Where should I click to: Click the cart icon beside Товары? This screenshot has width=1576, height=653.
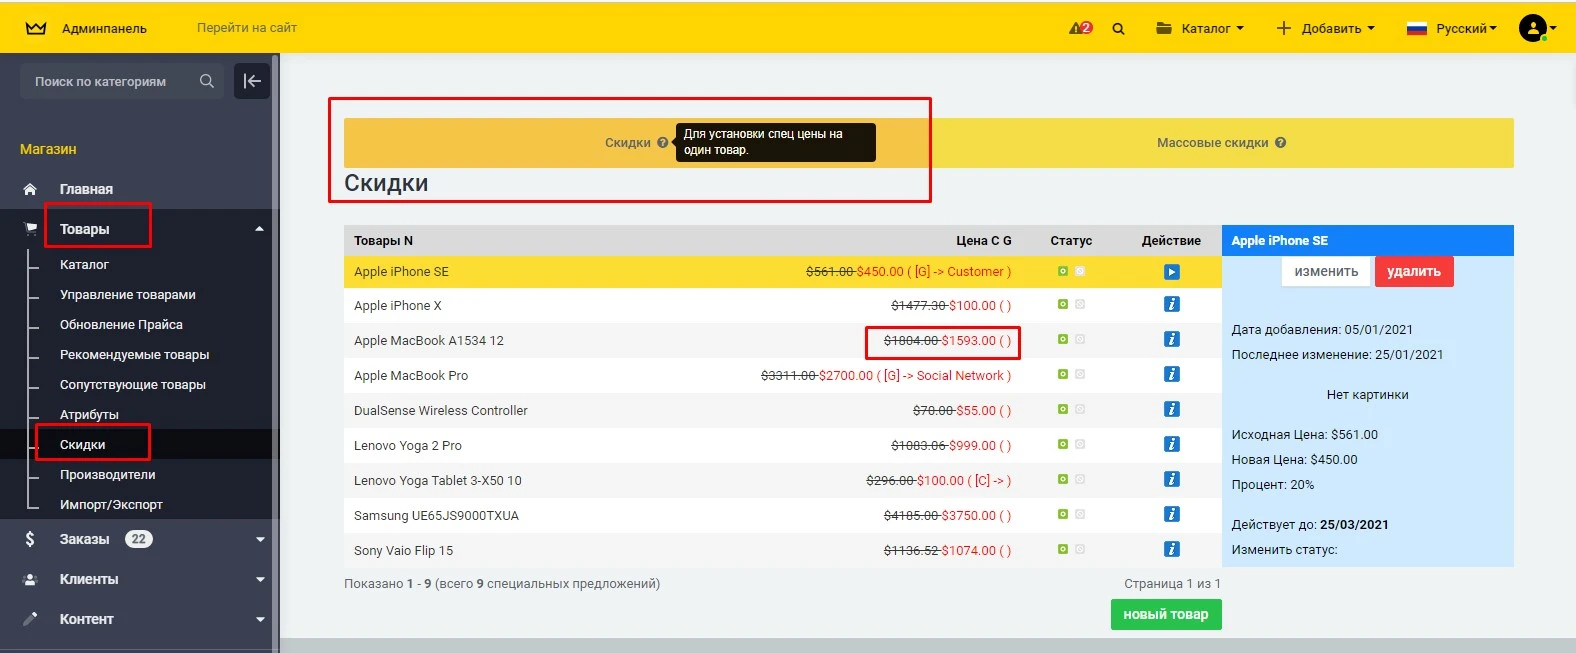(x=30, y=229)
